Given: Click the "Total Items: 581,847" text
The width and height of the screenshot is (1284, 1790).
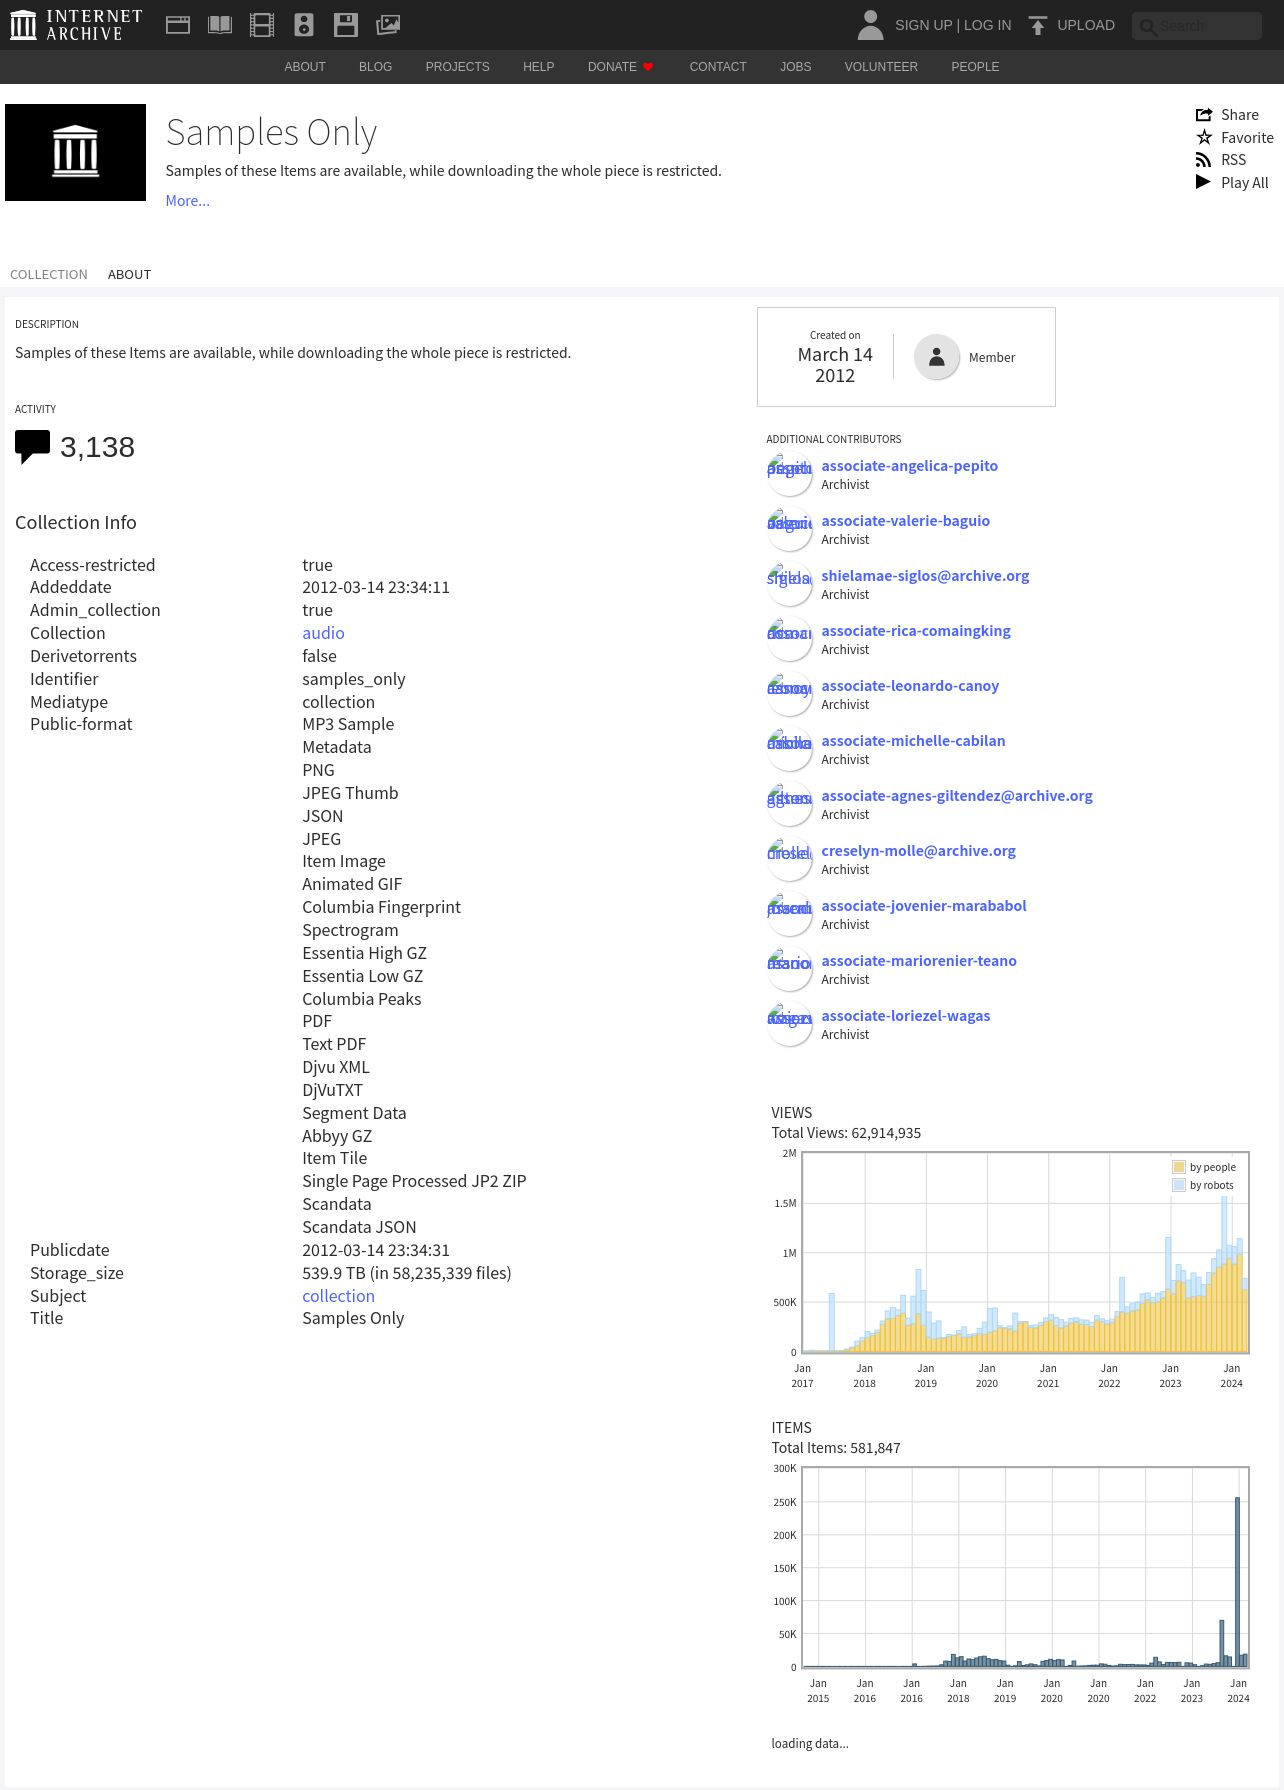Looking at the screenshot, I should click(x=835, y=1448).
